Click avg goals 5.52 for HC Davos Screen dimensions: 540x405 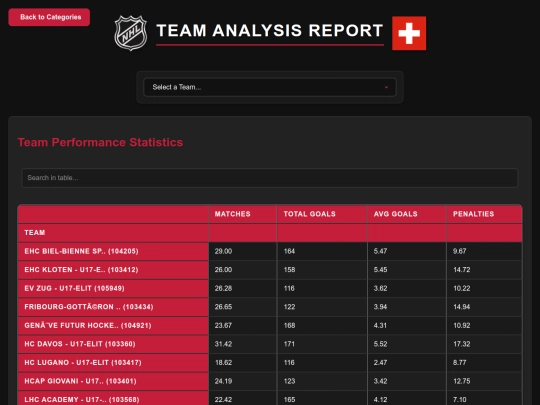pos(380,344)
